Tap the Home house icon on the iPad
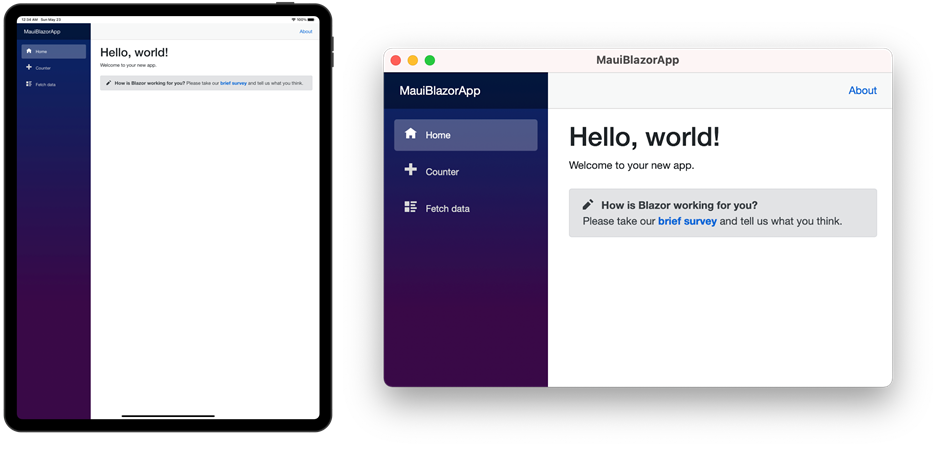Viewport: 940px width, 450px height. (29, 51)
